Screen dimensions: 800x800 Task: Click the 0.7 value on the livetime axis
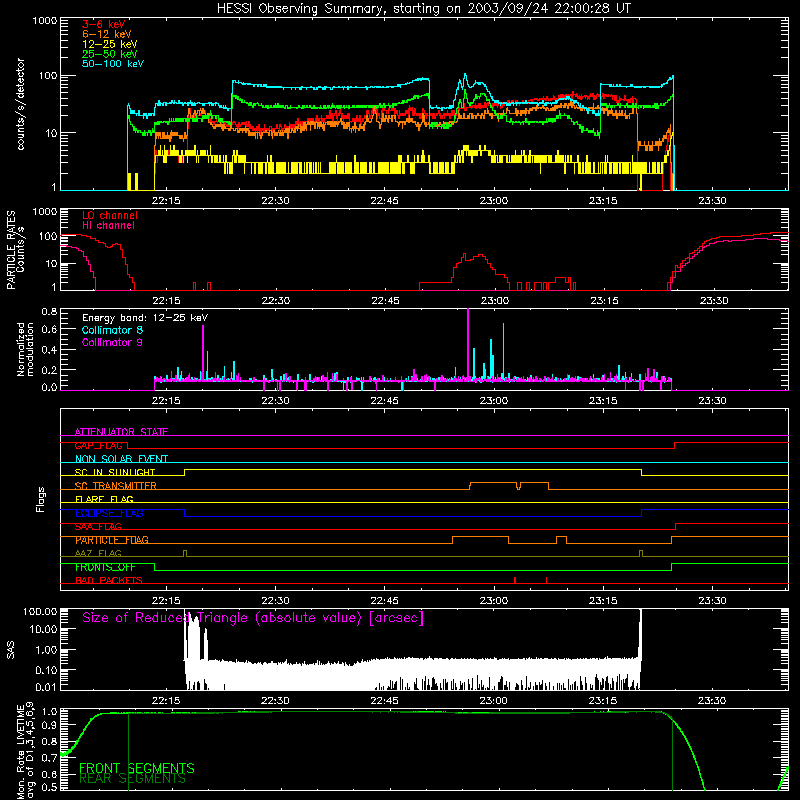pos(51,758)
